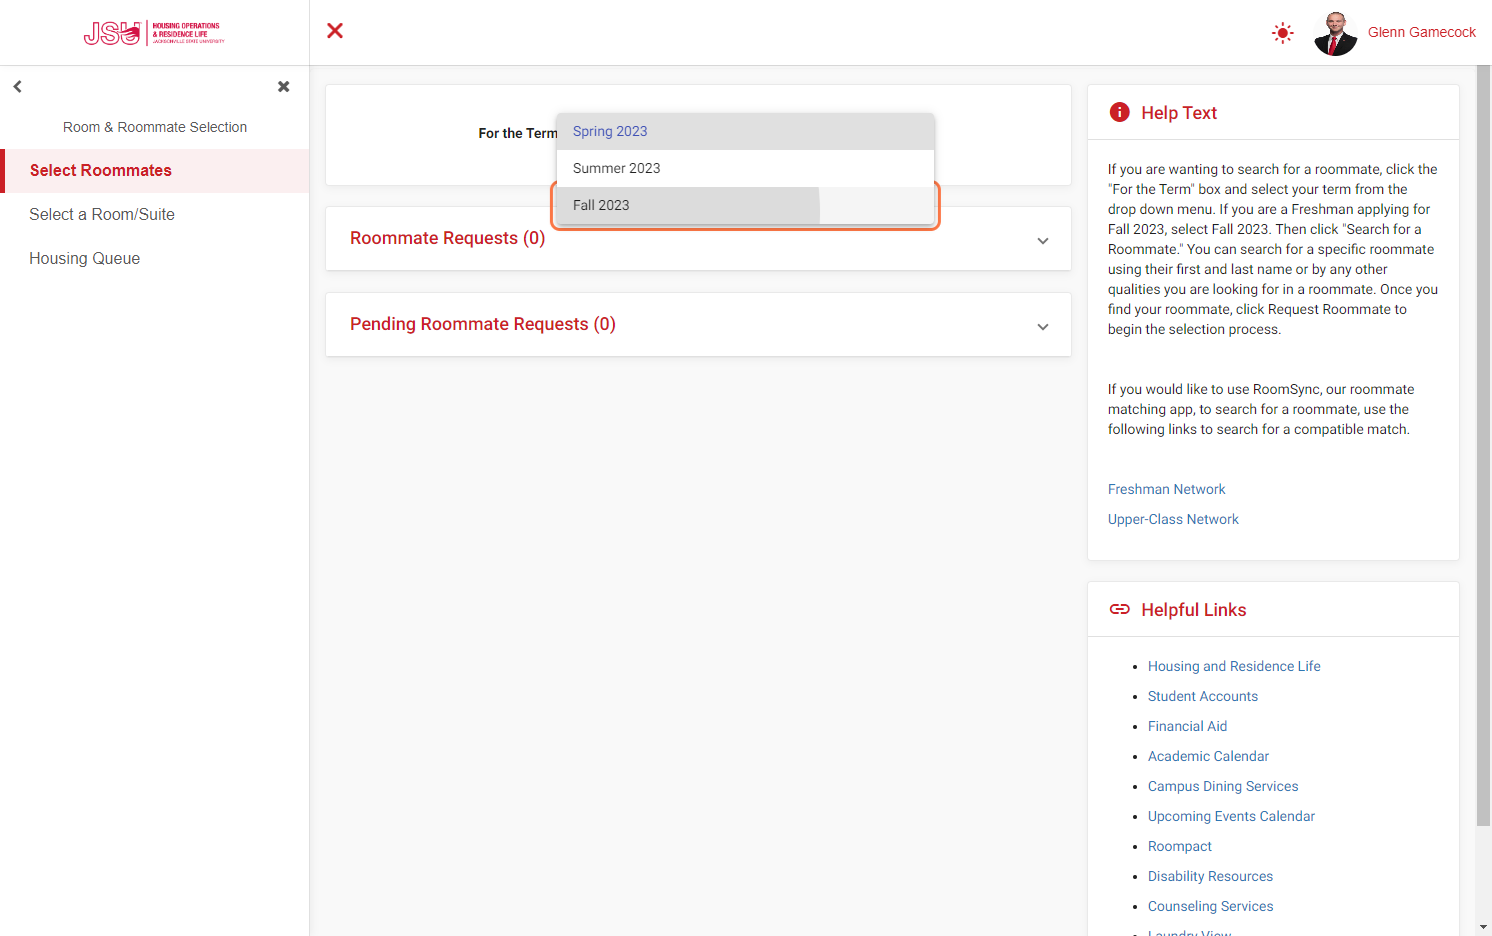Viewport: 1492px width, 936px height.
Task: Expand the Roommate Requests section chevron
Action: tap(1043, 241)
